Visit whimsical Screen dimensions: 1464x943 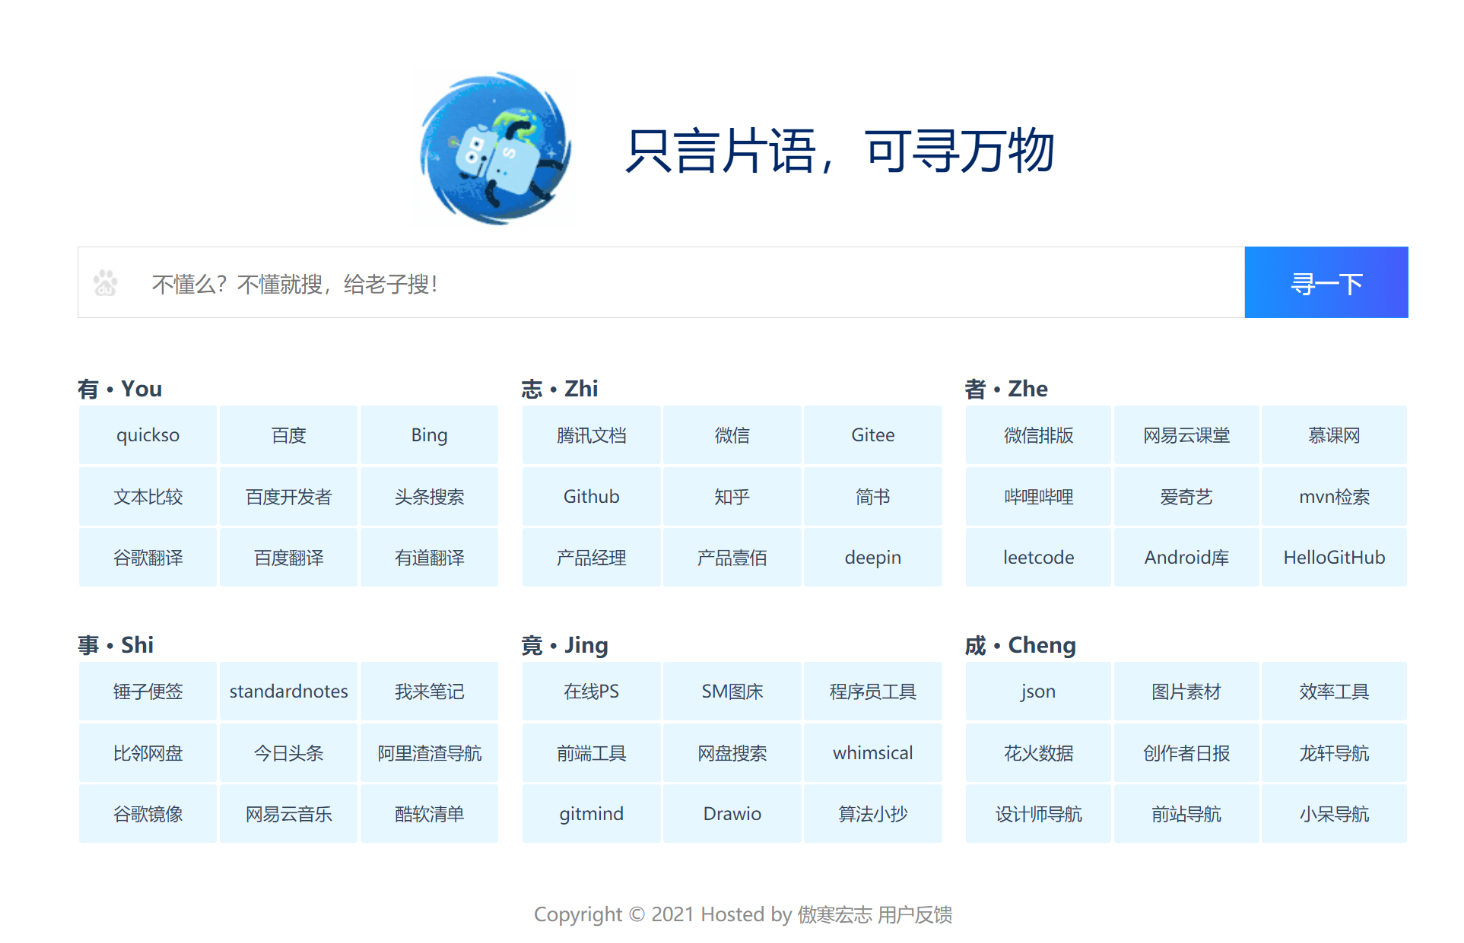click(x=873, y=753)
